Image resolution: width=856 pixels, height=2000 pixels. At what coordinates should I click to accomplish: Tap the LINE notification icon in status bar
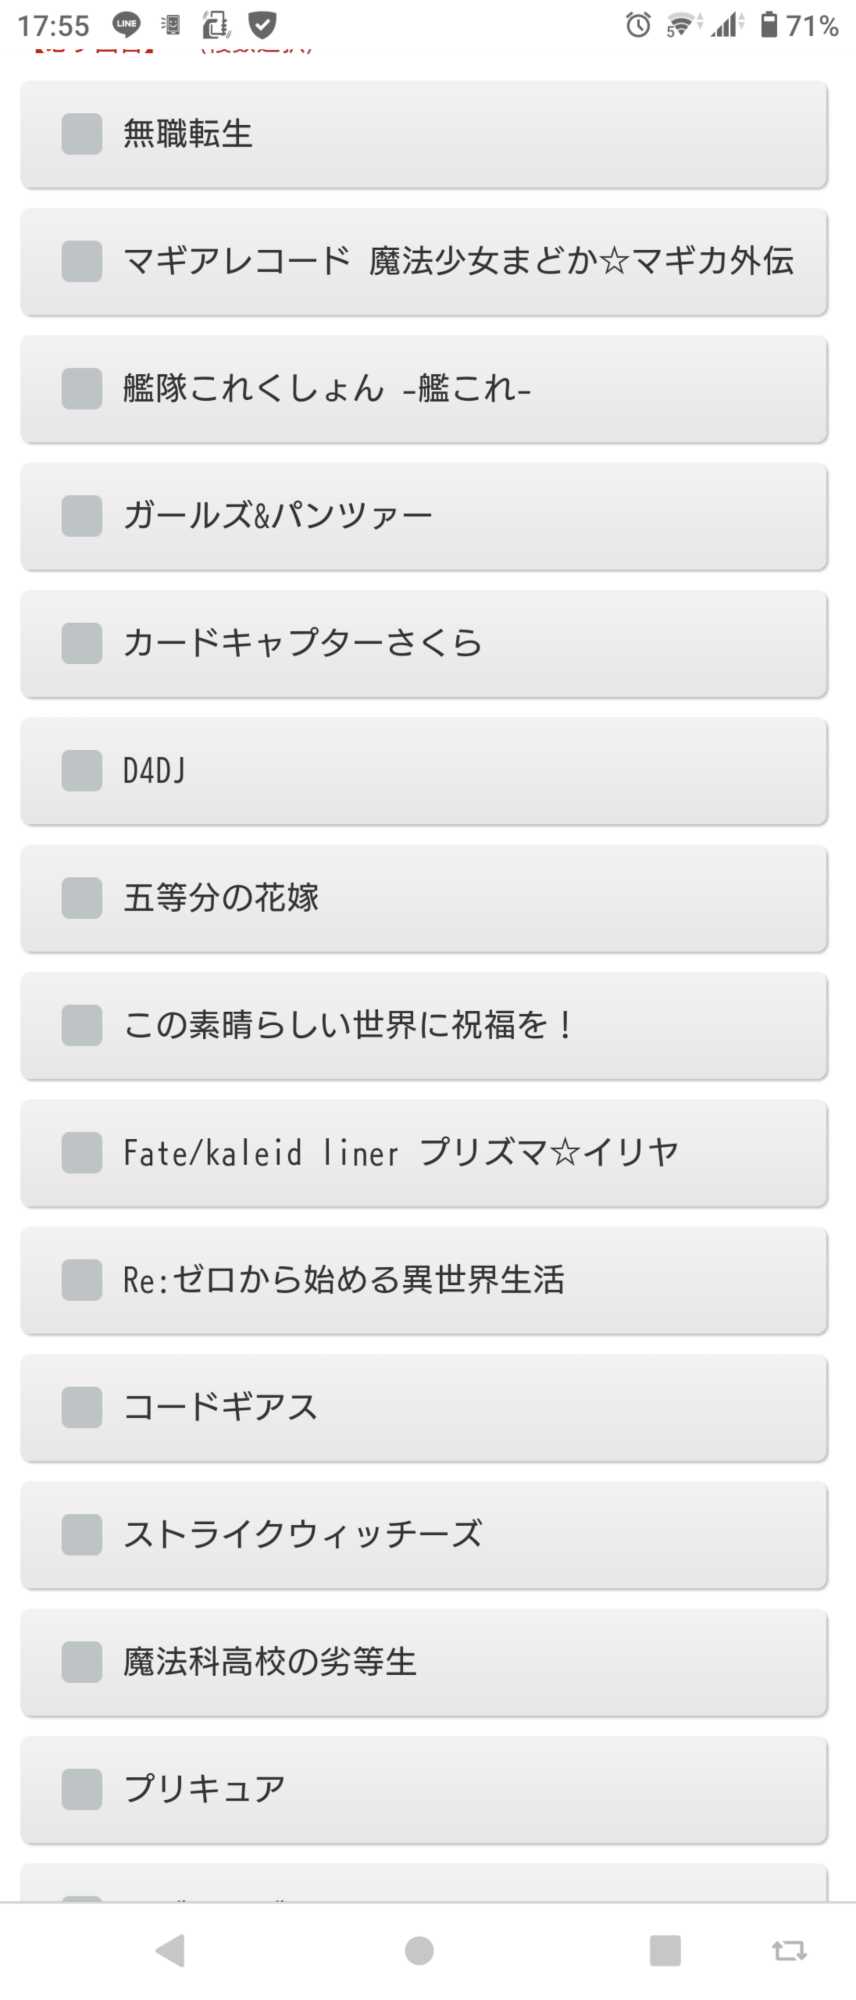click(x=126, y=25)
